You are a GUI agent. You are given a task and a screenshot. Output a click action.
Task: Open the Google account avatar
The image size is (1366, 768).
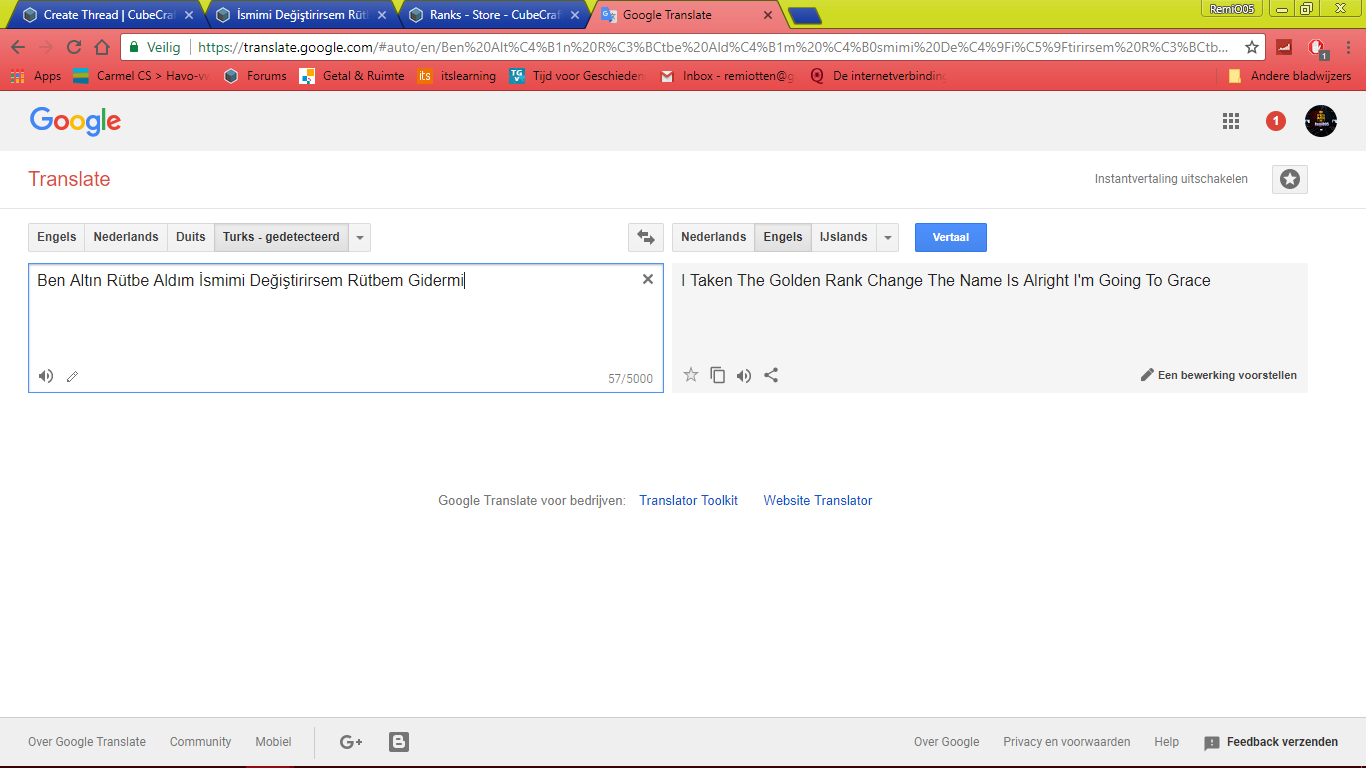pyautogui.click(x=1321, y=121)
